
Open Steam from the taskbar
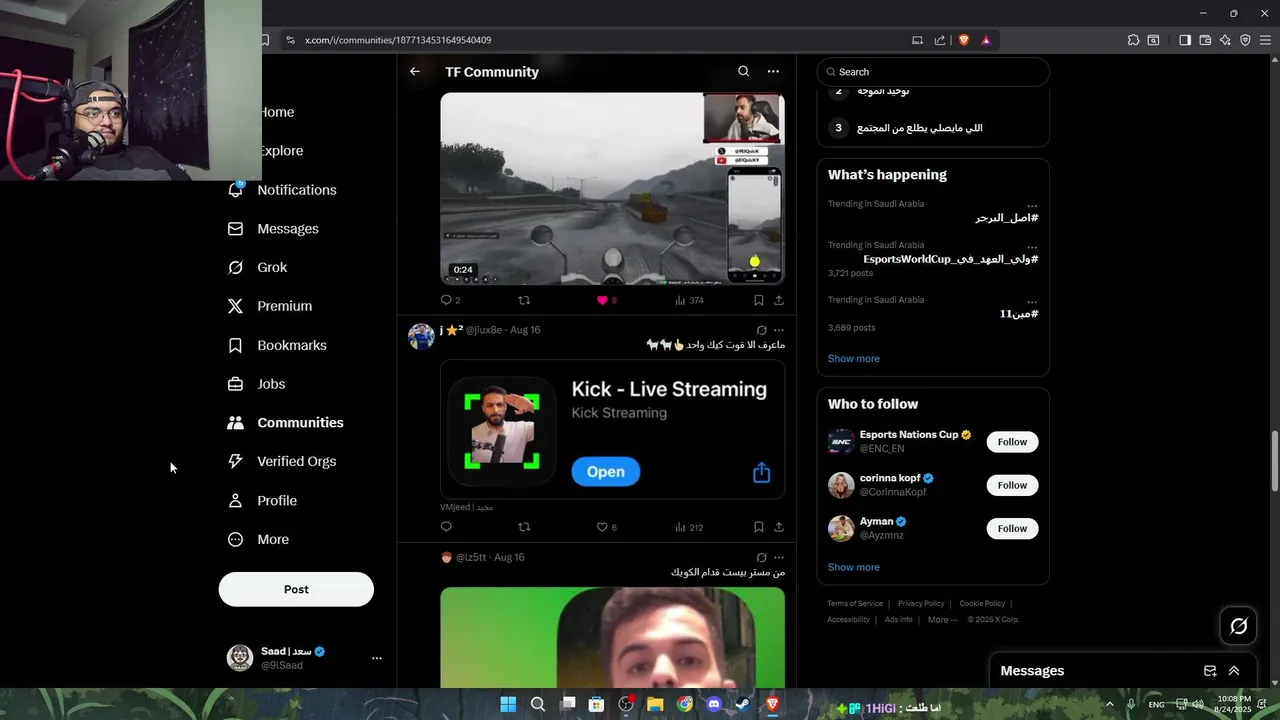point(743,704)
